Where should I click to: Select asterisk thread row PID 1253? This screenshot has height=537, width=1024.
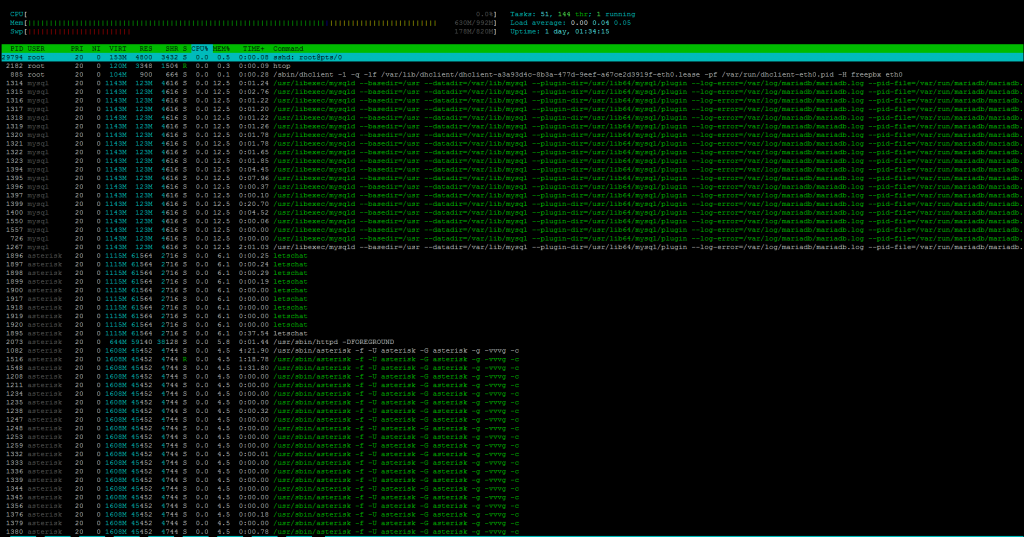(x=512, y=437)
